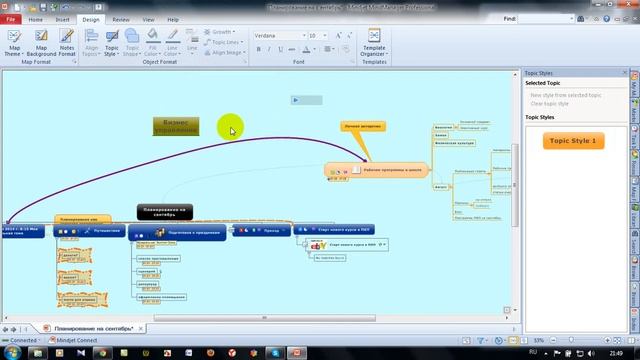This screenshot has width=640, height=360.
Task: Click the eBay logo topic image
Action: point(318,245)
